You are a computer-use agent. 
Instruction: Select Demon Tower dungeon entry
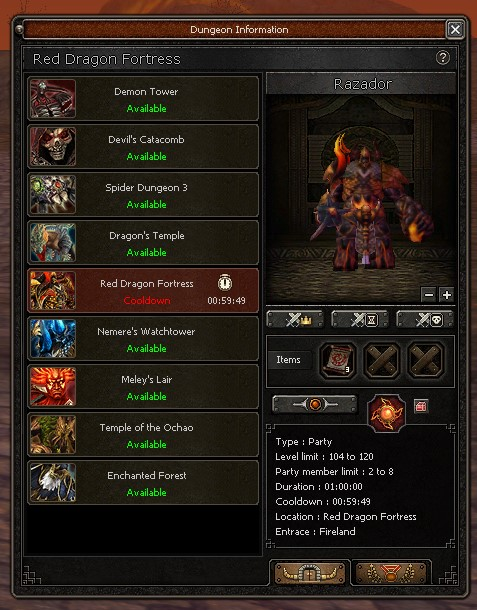143,99
